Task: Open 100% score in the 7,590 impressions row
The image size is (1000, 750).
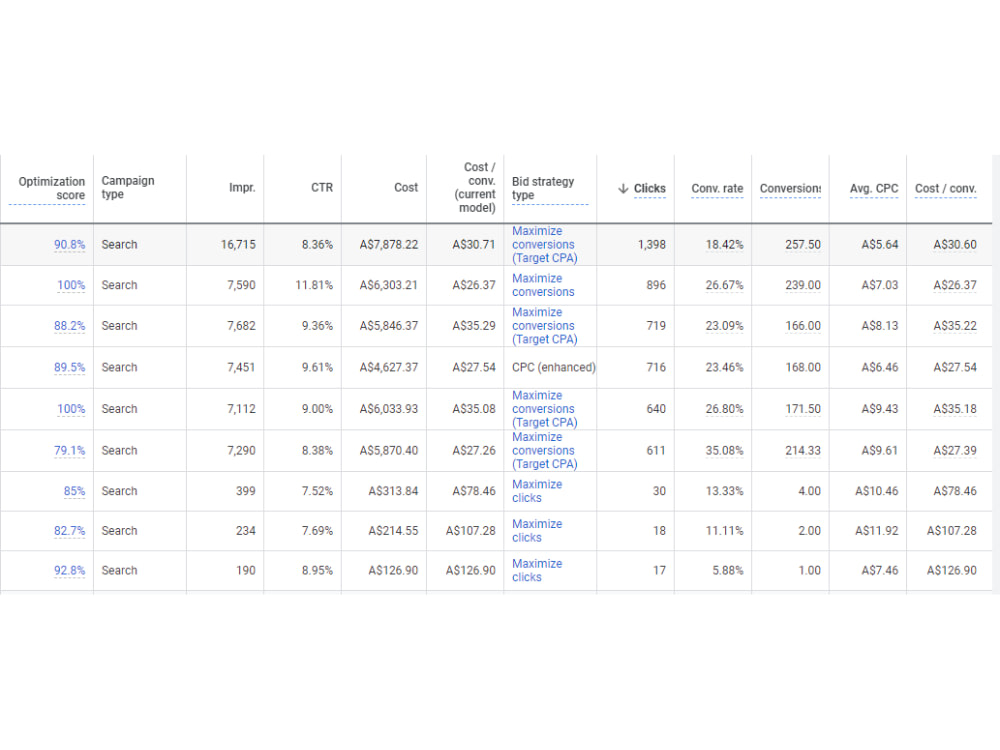Action: point(71,284)
